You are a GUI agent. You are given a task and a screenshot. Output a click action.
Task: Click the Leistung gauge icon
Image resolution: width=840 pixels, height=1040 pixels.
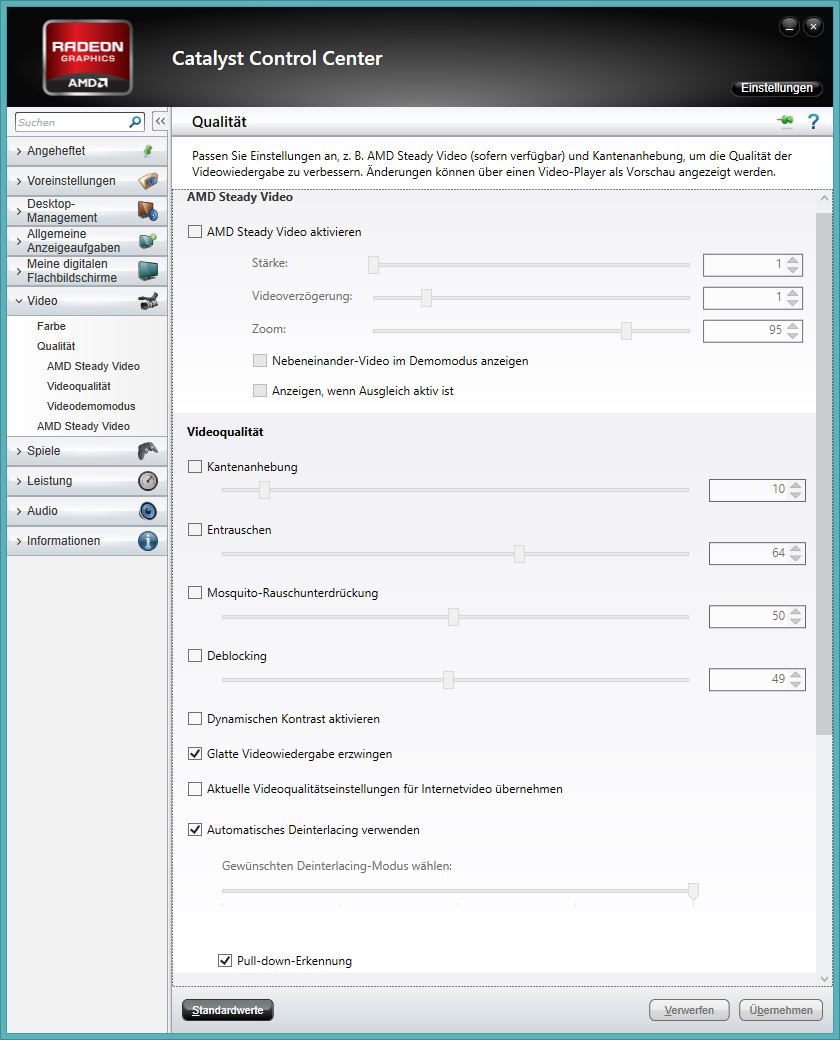click(148, 481)
